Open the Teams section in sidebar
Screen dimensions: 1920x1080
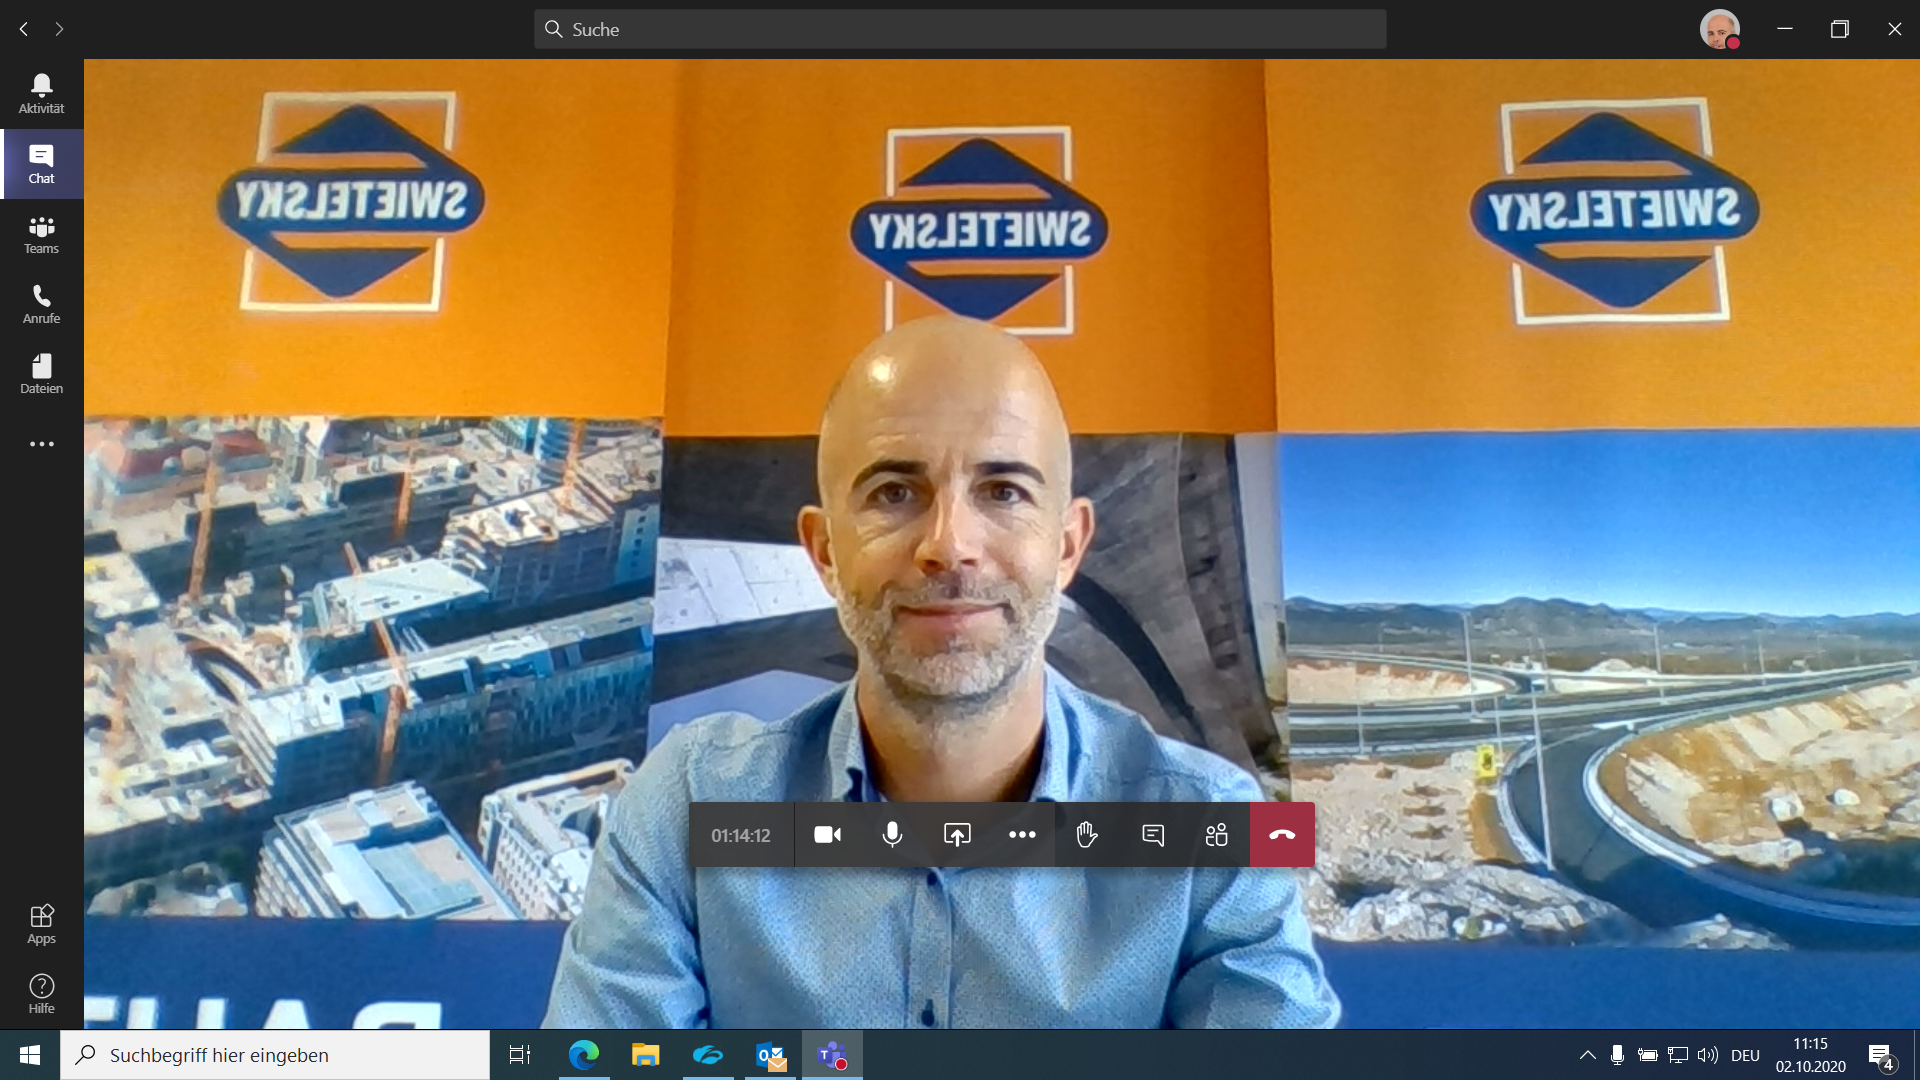pyautogui.click(x=41, y=234)
